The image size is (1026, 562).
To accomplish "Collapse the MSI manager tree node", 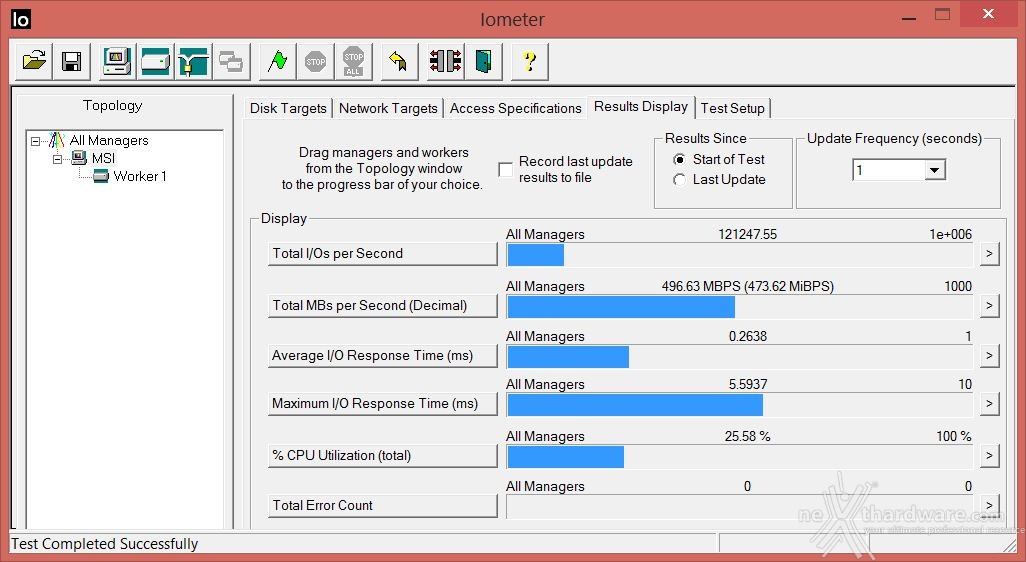I will (x=58, y=158).
